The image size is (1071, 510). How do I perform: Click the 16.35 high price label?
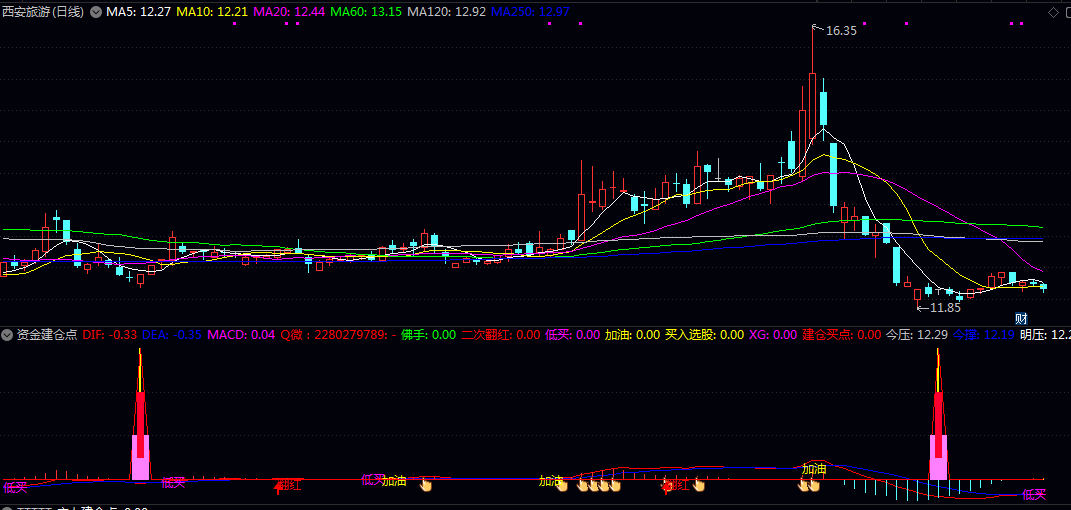click(x=841, y=31)
